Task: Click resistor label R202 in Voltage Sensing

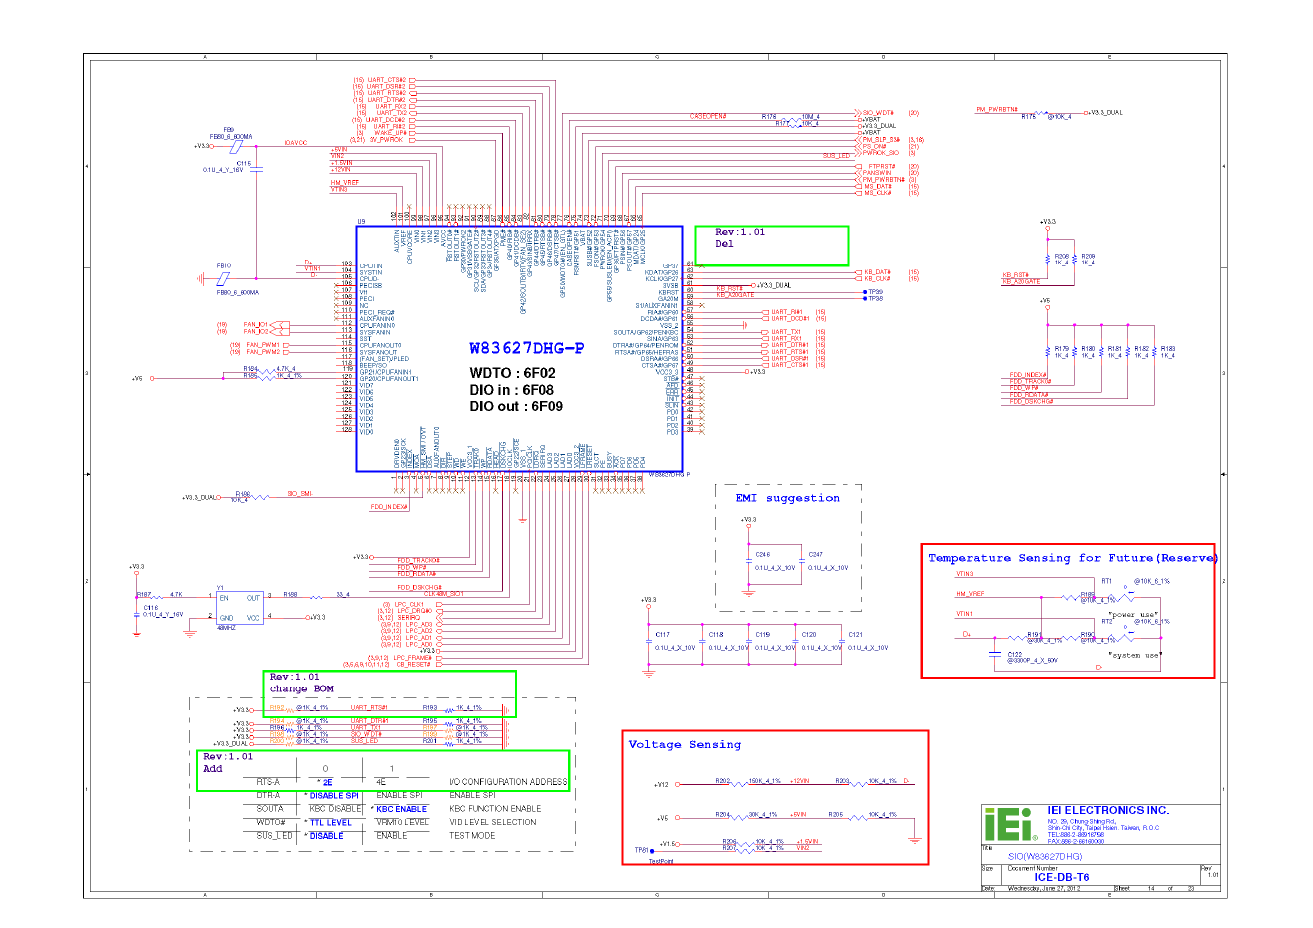Action: pos(722,781)
